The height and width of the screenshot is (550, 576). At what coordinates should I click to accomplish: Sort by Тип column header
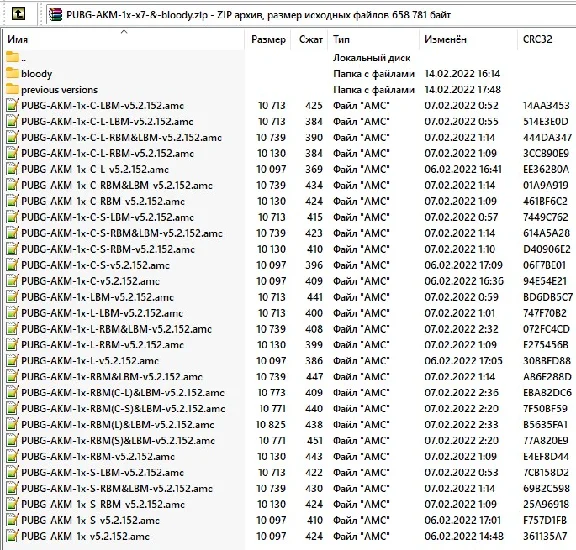click(374, 39)
